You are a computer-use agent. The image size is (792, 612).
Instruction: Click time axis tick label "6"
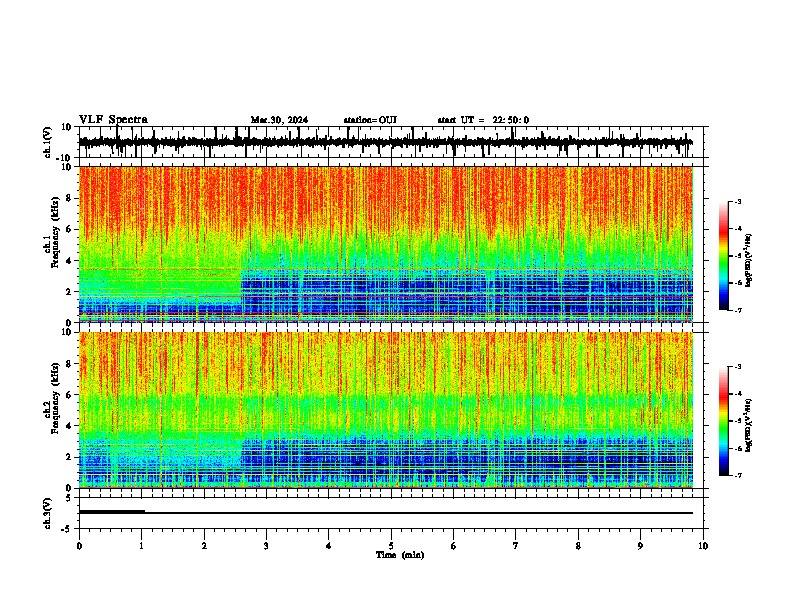coord(454,546)
